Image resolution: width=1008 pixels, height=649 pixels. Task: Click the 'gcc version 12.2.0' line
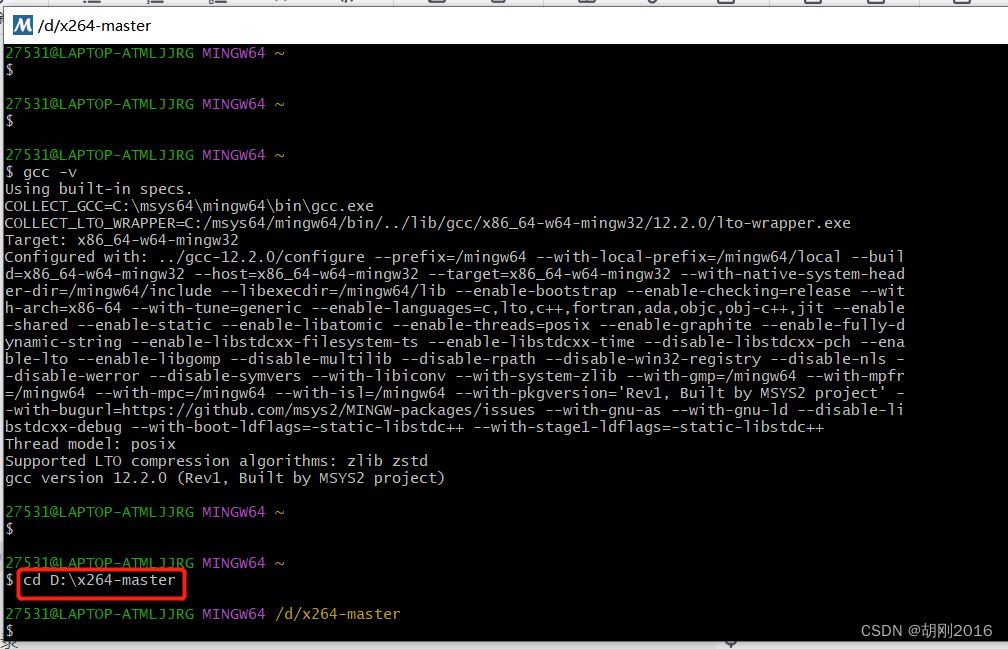pyautogui.click(x=224, y=478)
